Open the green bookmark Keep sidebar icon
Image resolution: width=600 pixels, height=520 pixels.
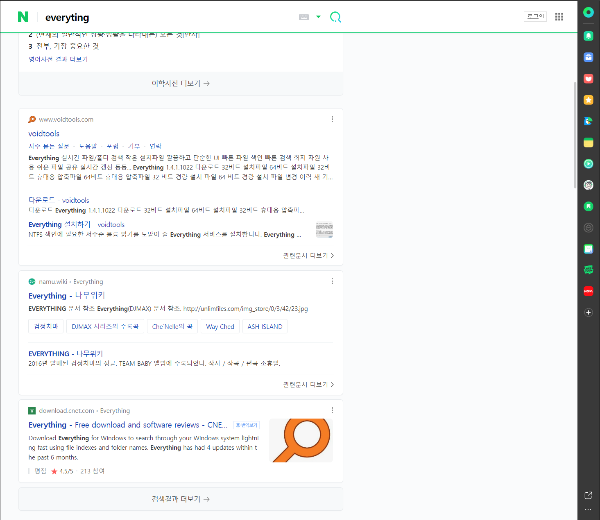point(589,207)
